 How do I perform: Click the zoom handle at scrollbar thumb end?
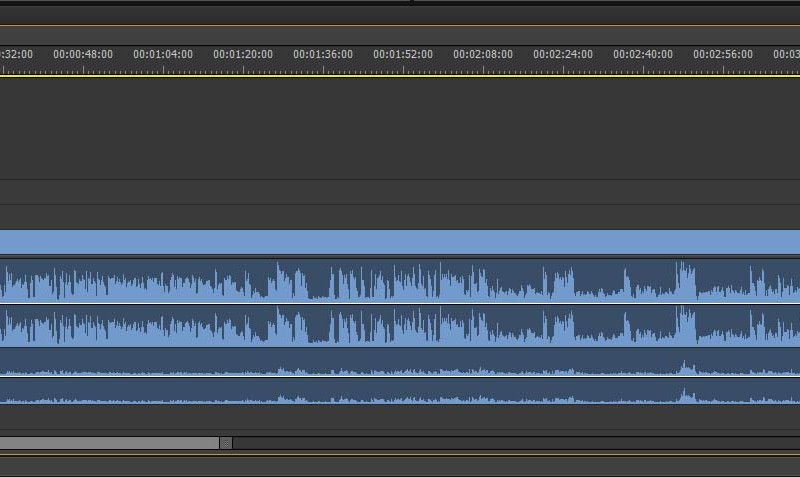pos(226,443)
